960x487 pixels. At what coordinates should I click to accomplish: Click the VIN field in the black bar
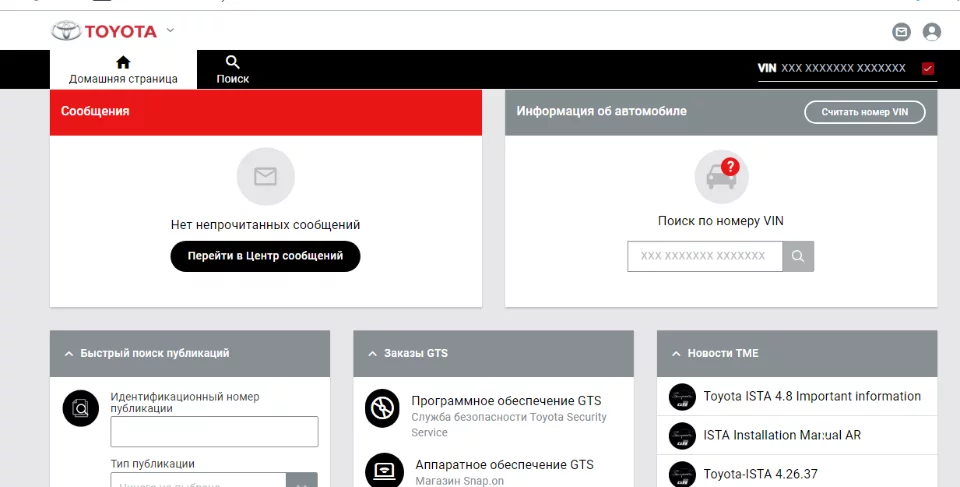tap(843, 68)
